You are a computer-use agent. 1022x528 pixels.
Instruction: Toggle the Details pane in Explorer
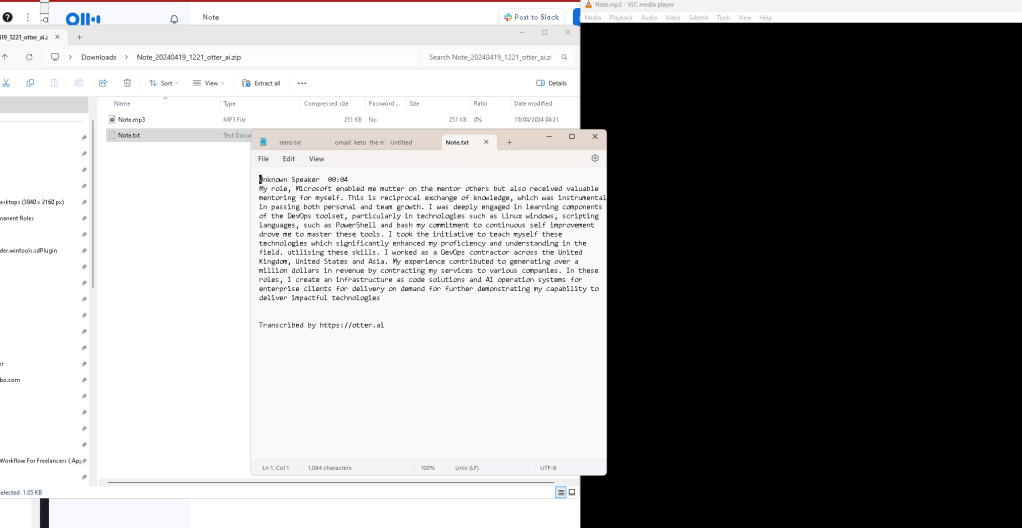[551, 83]
